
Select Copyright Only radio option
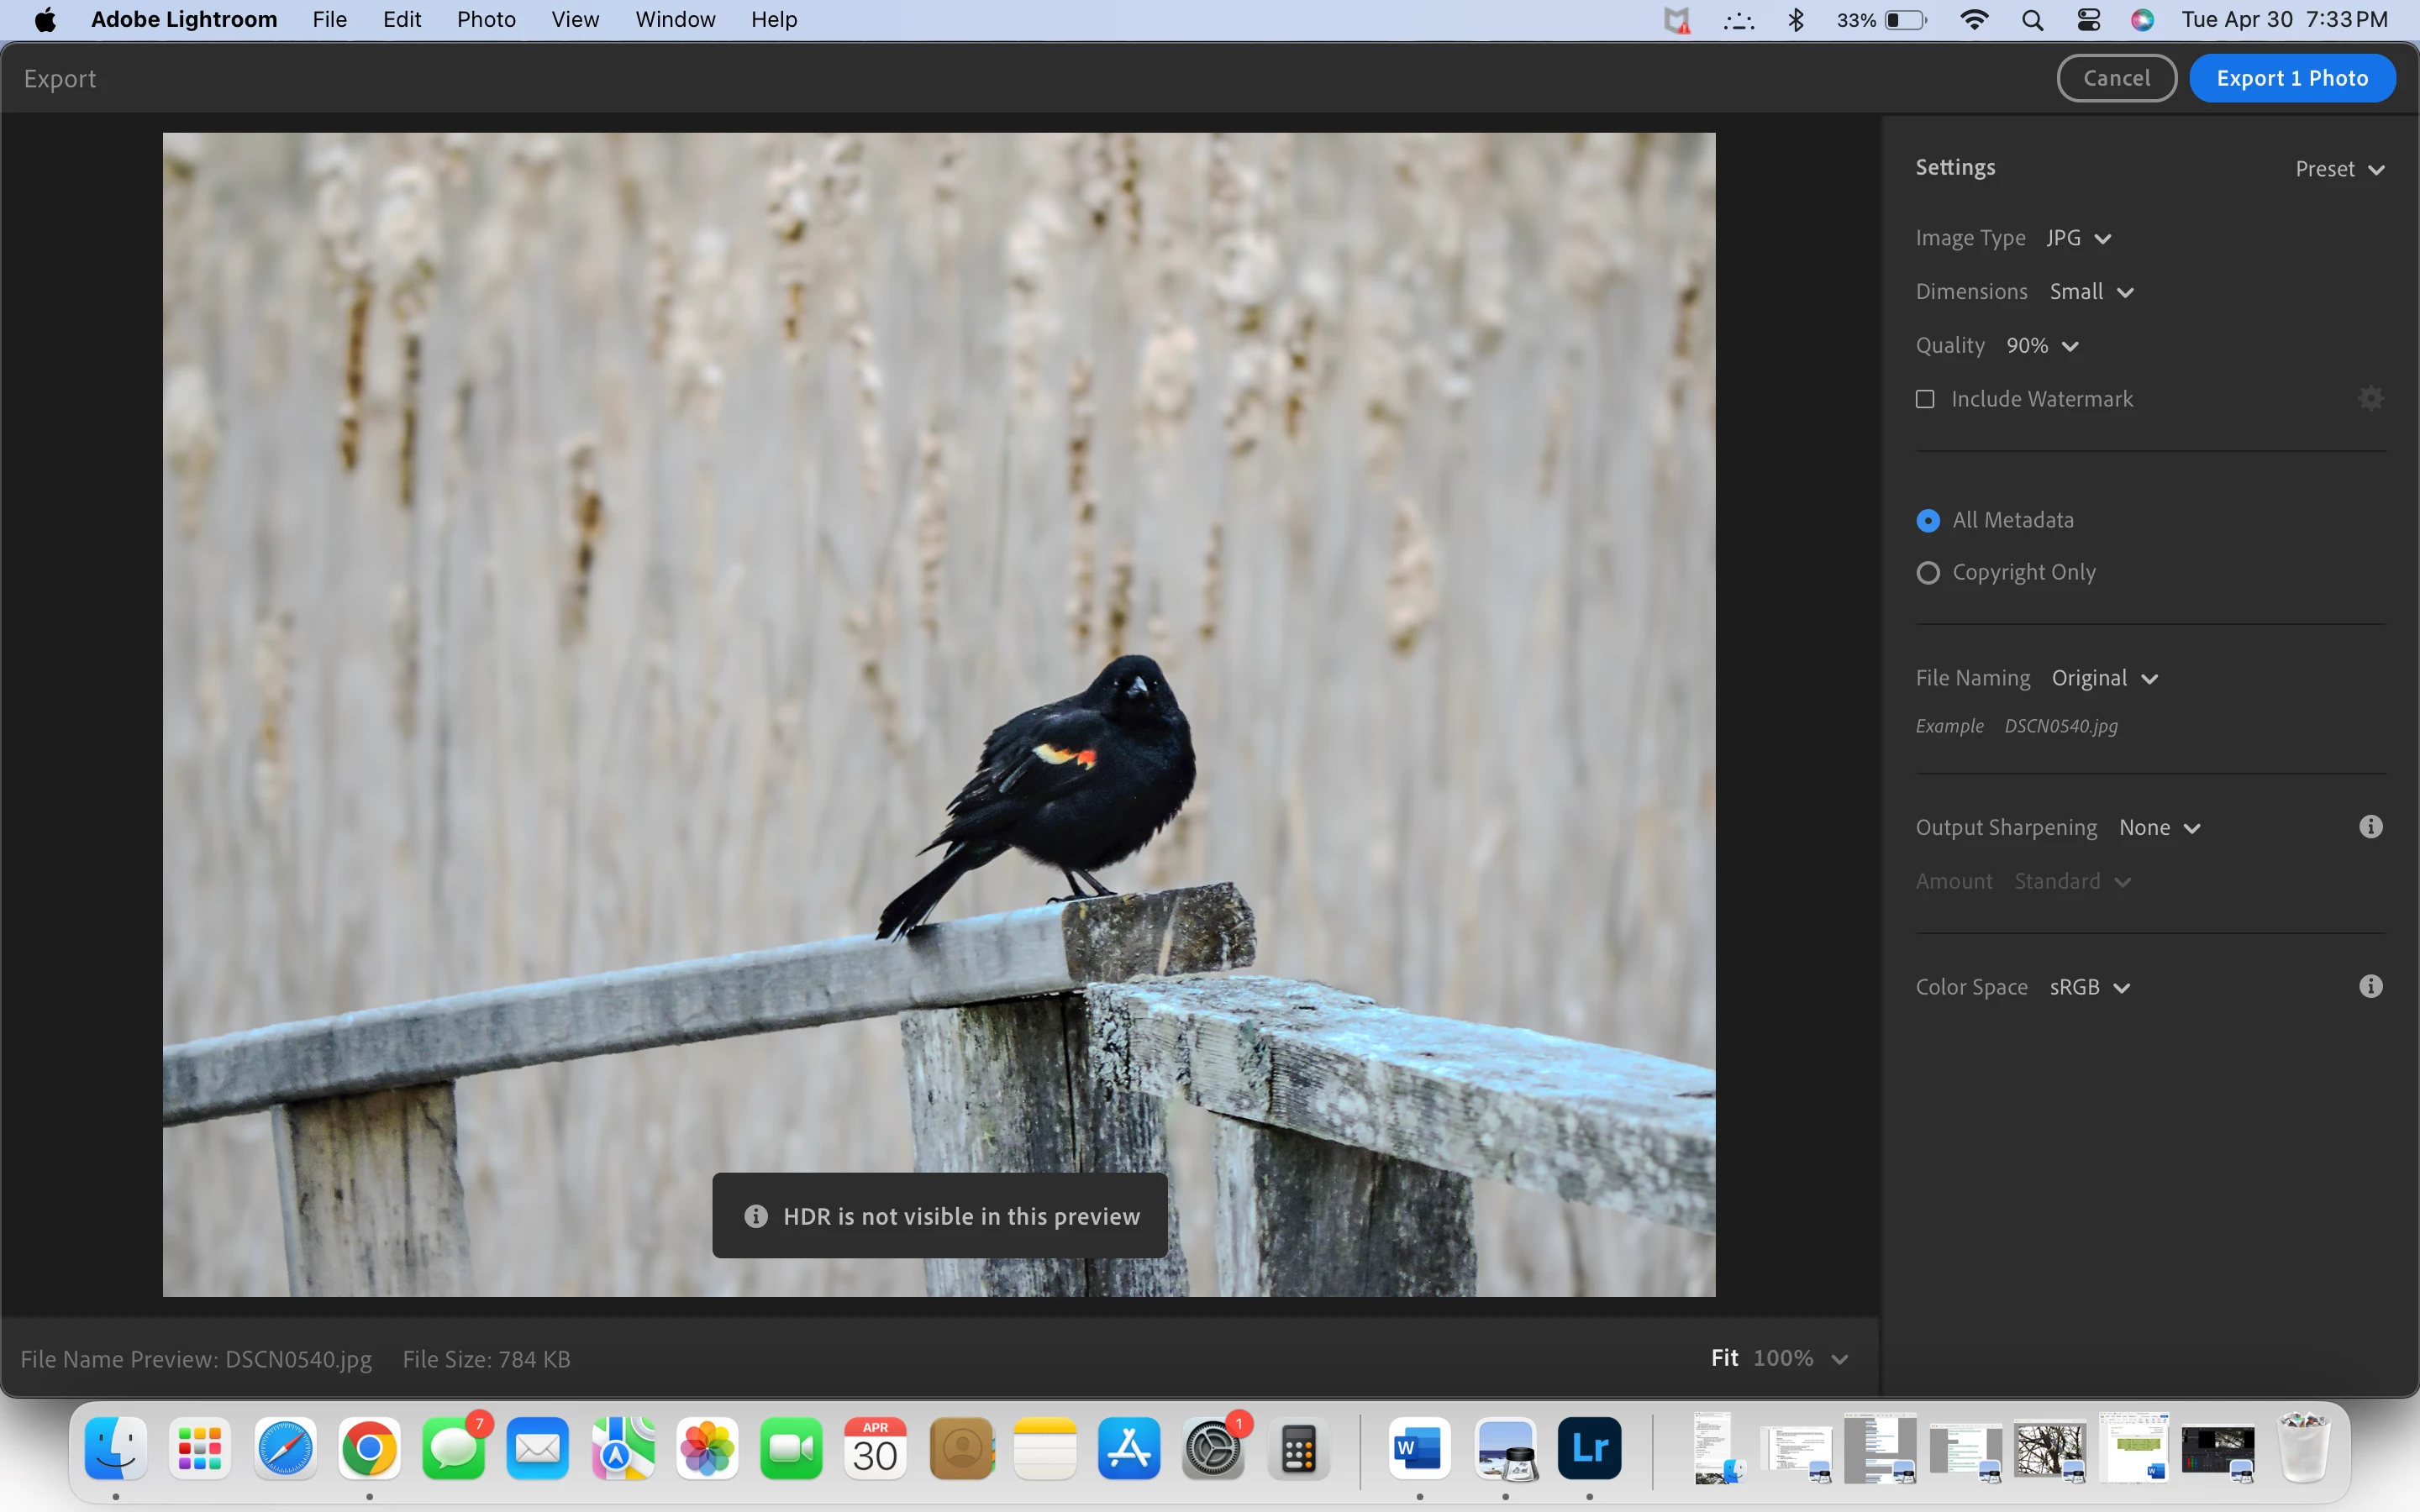1928,573
